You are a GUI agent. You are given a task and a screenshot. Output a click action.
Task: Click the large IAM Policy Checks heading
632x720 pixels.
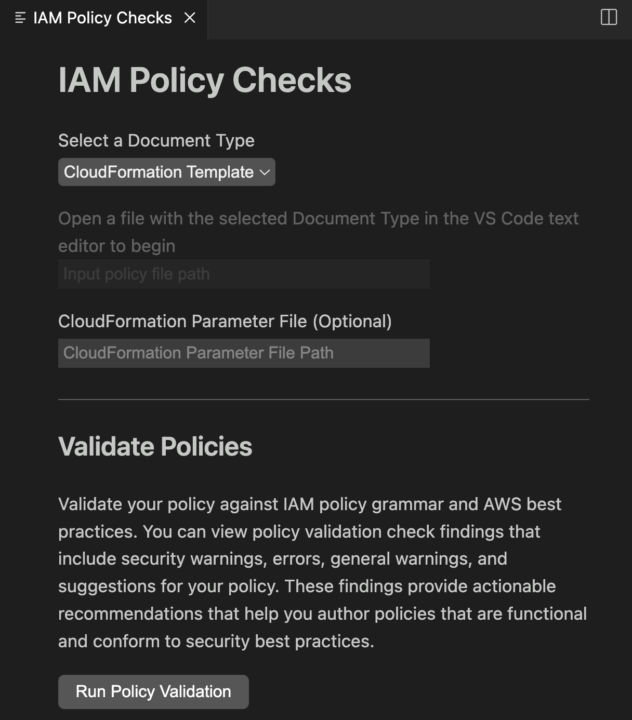205,80
